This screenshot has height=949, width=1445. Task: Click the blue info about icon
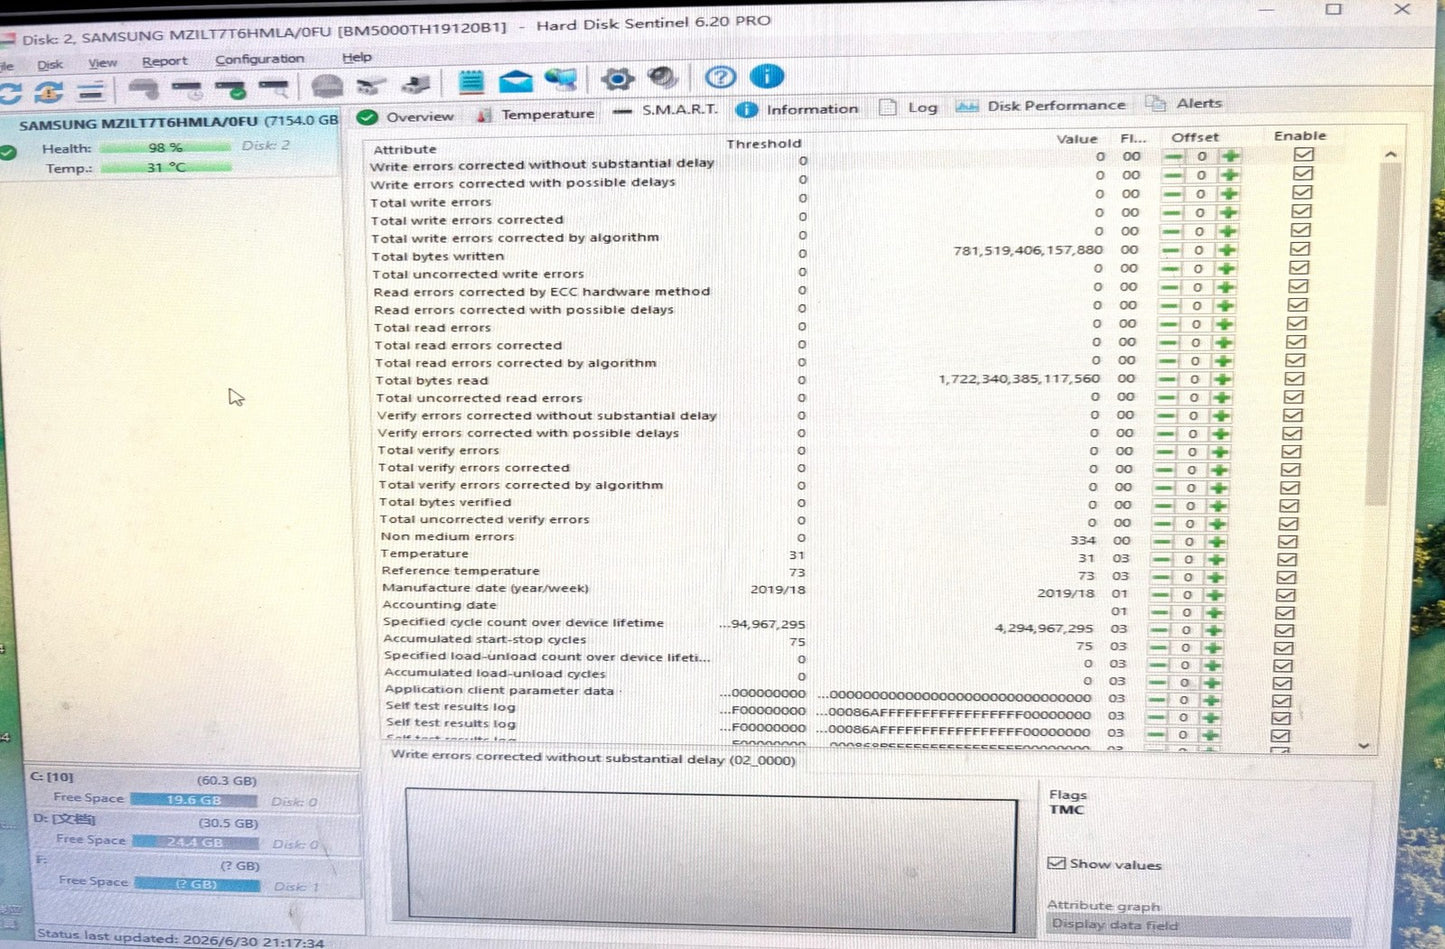point(767,77)
